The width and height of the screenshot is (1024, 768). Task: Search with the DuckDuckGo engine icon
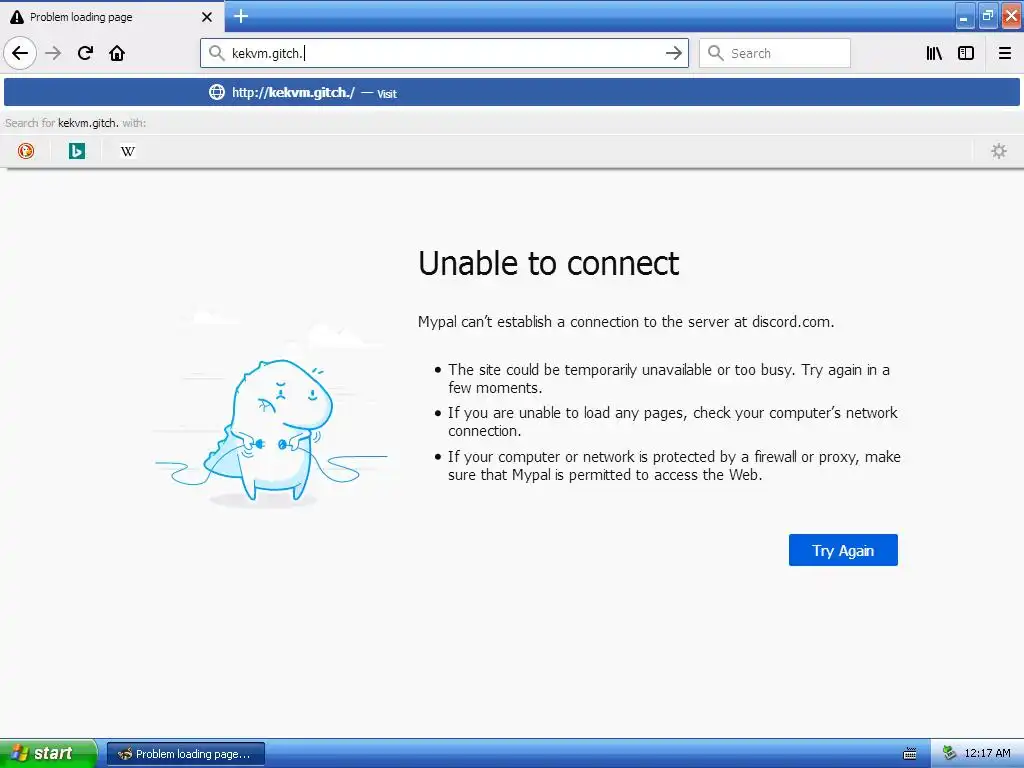click(x=26, y=151)
